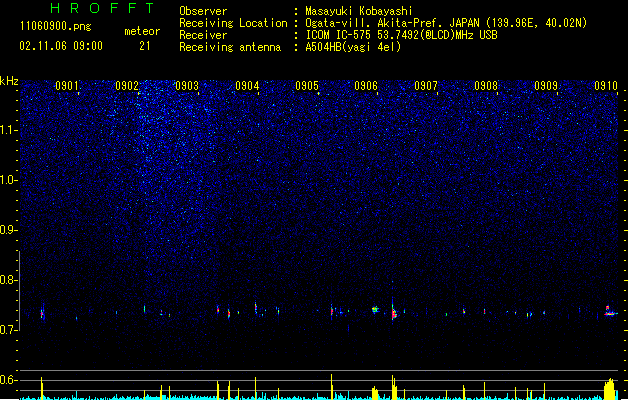This screenshot has width=629, height=400.
Task: Click the Observer label
Action: coord(203,11)
